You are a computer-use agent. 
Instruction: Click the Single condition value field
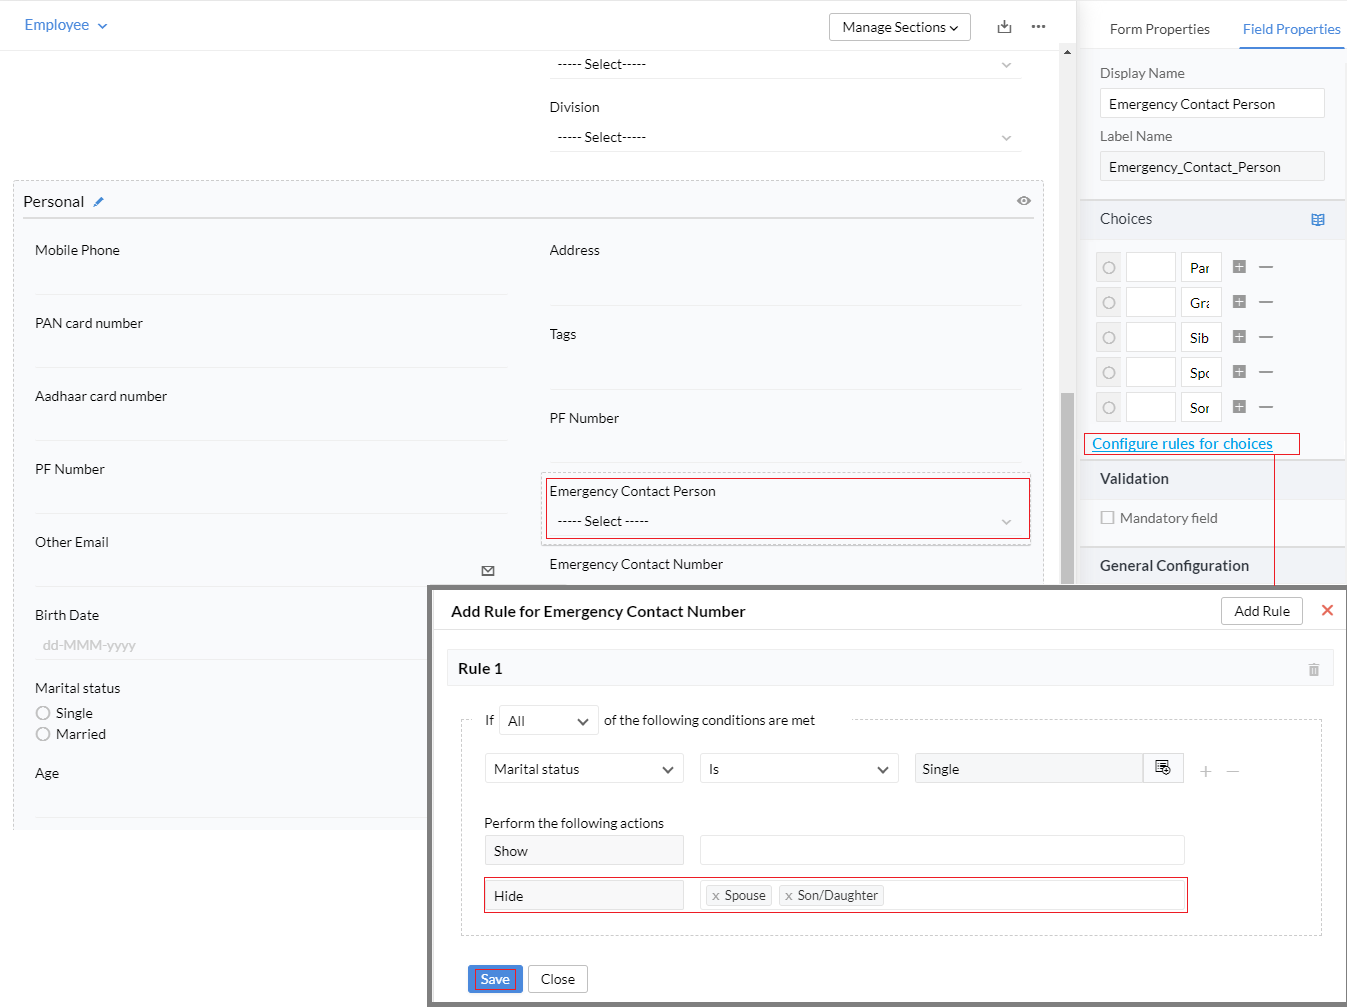[1029, 768]
